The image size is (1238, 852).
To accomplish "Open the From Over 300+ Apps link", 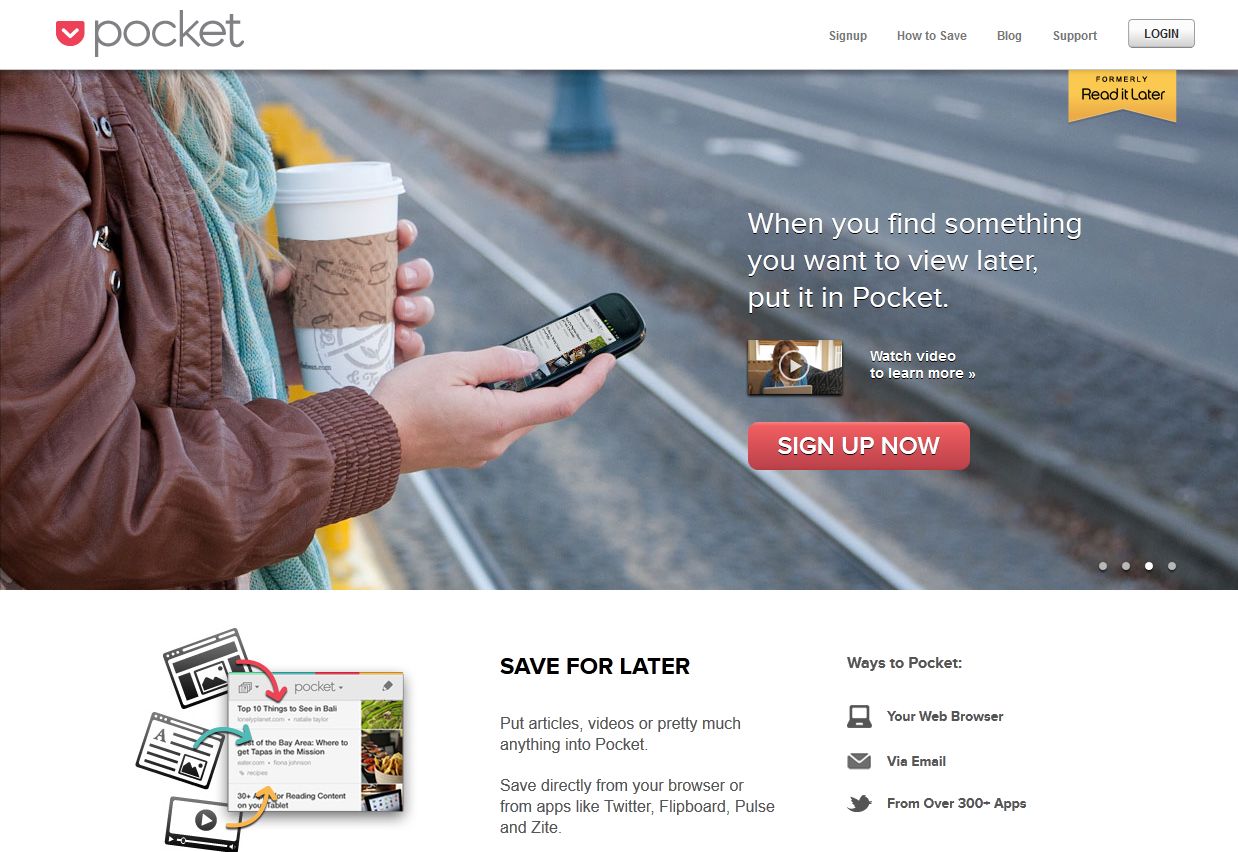I will click(x=956, y=803).
